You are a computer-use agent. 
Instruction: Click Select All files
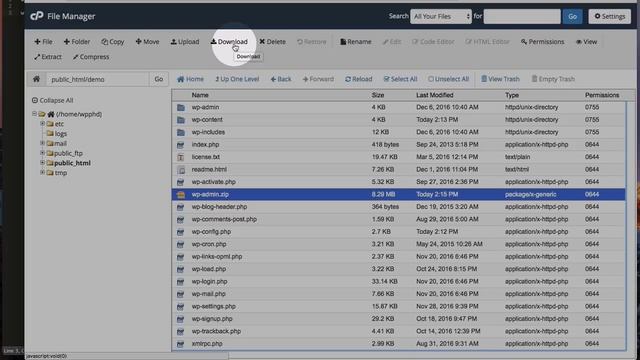point(400,79)
